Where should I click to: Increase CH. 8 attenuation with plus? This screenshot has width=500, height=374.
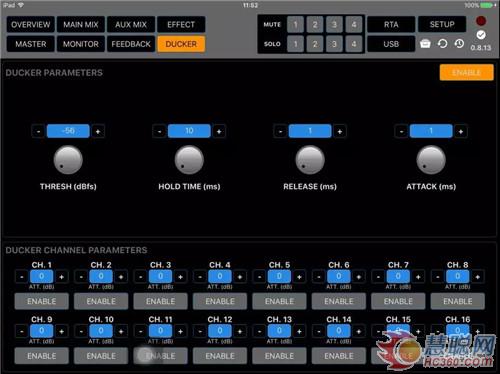[x=478, y=277]
